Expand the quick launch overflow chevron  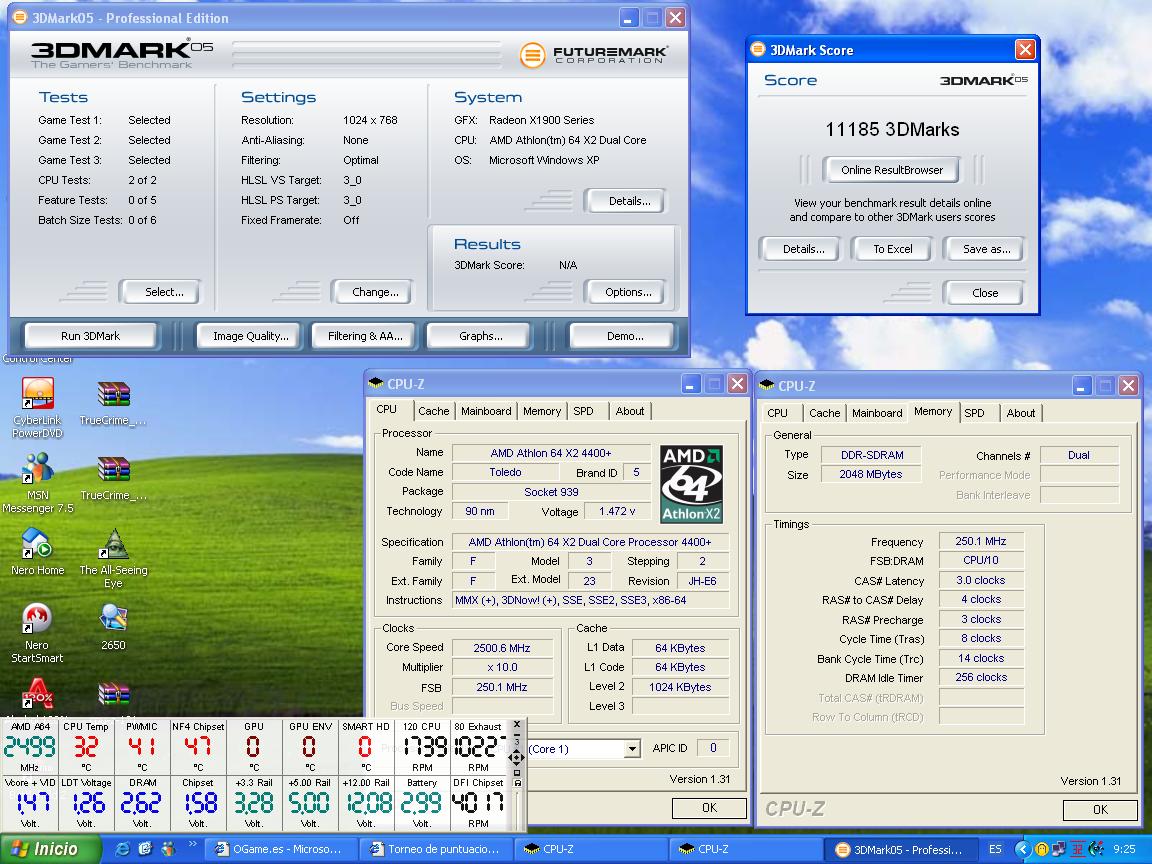[192, 846]
